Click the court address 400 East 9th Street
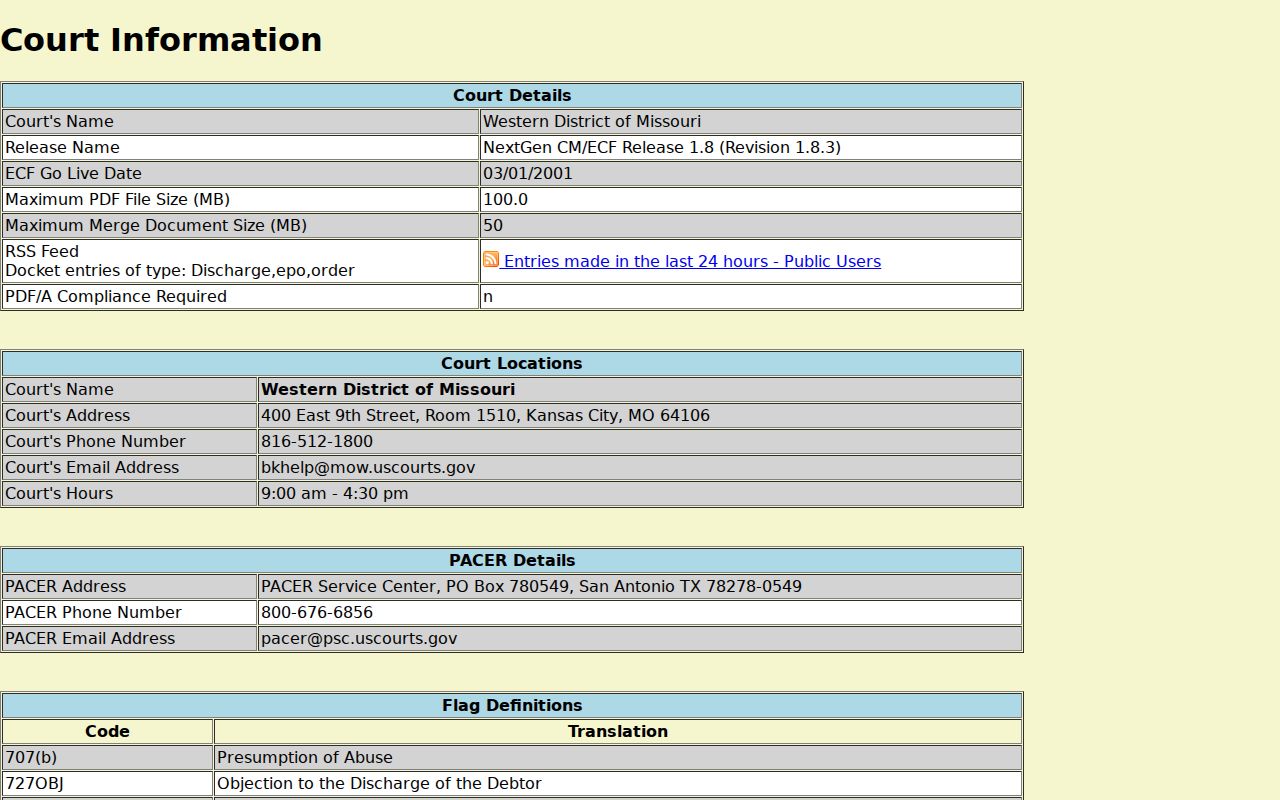The width and height of the screenshot is (1280, 800). [485, 415]
